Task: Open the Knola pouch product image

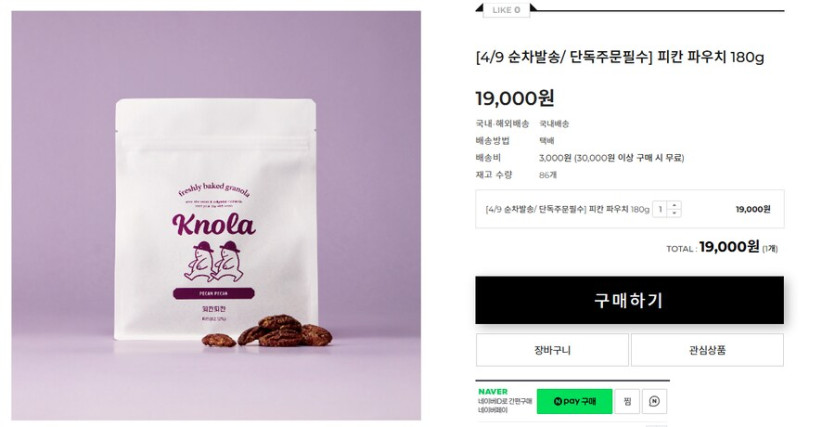Action: (x=216, y=216)
